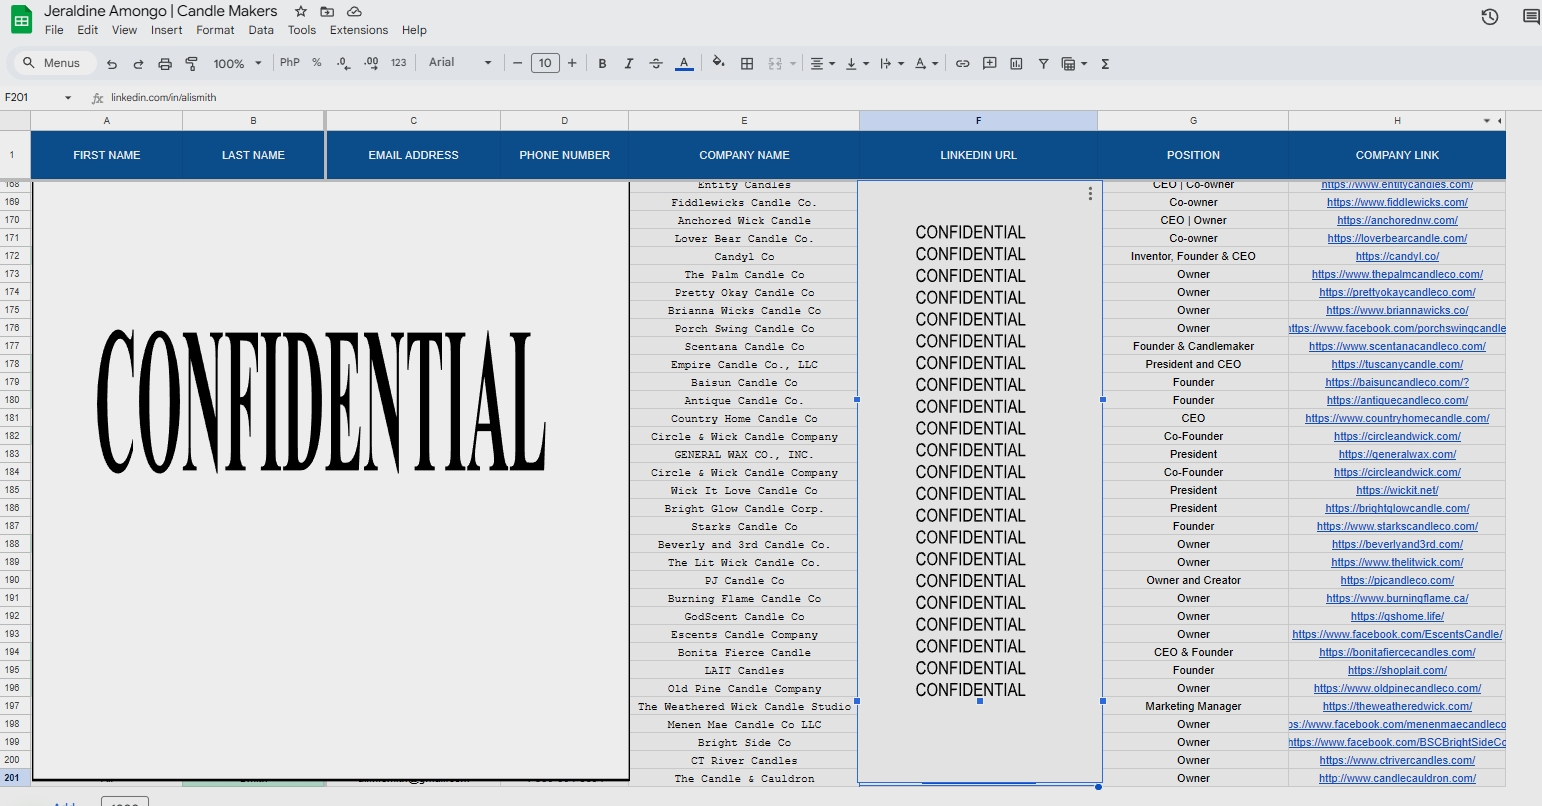Open the Format menu

(215, 30)
